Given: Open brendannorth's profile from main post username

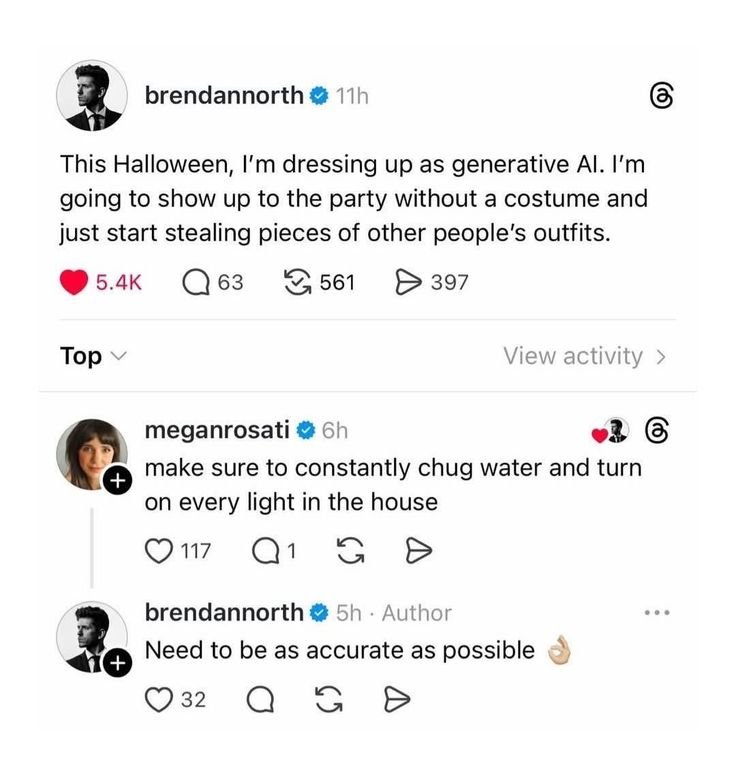Looking at the screenshot, I should [x=224, y=96].
